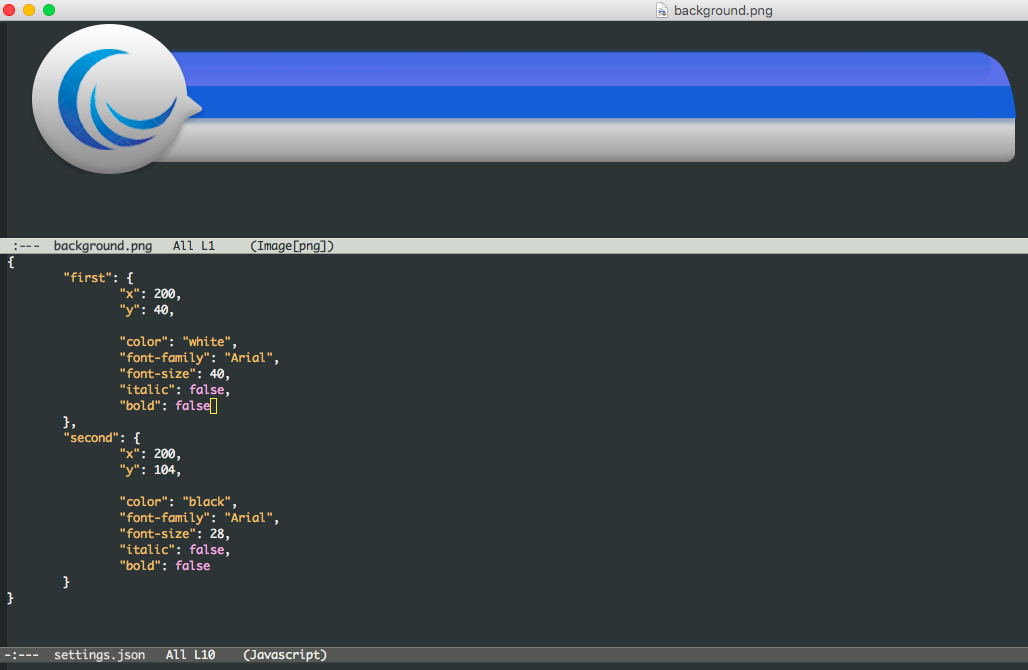Close the window with the red button
This screenshot has height=670, width=1028.
coord(9,10)
